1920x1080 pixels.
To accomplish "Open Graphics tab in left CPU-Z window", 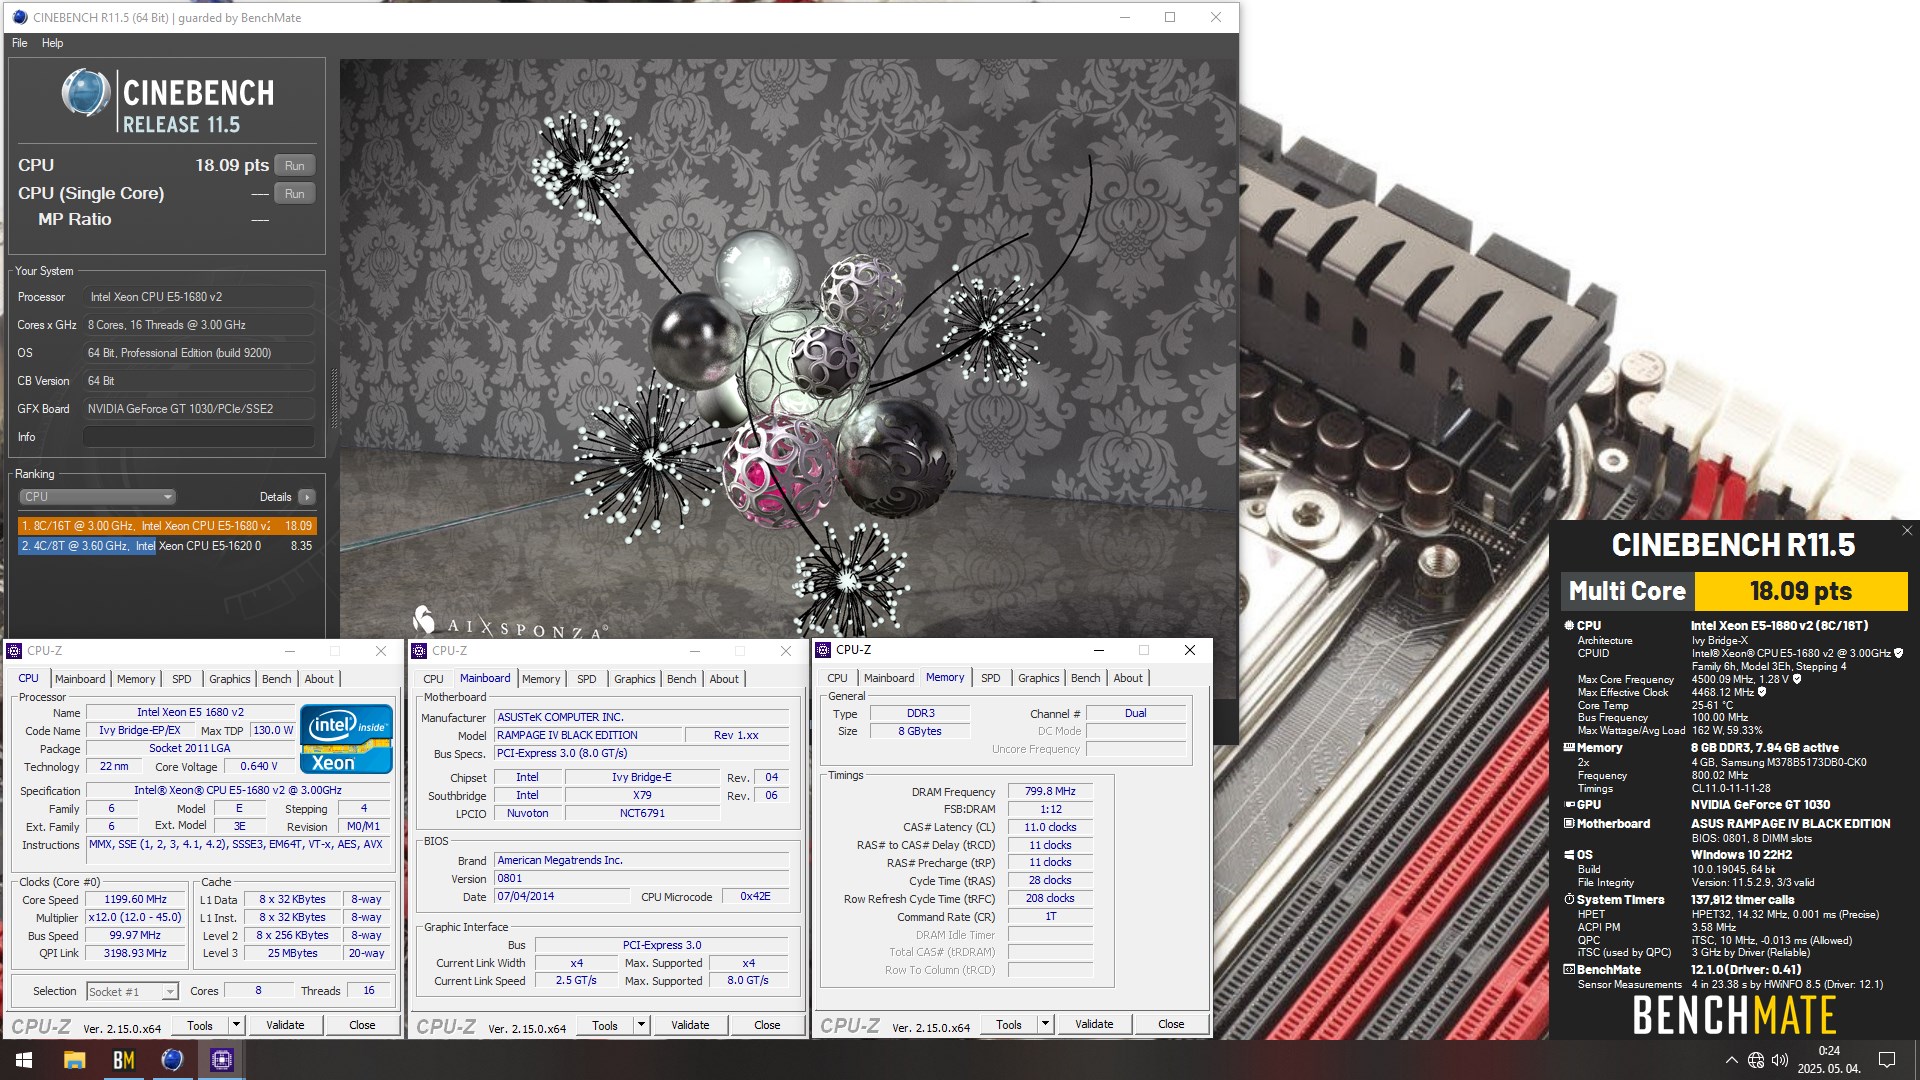I will pos(229,679).
